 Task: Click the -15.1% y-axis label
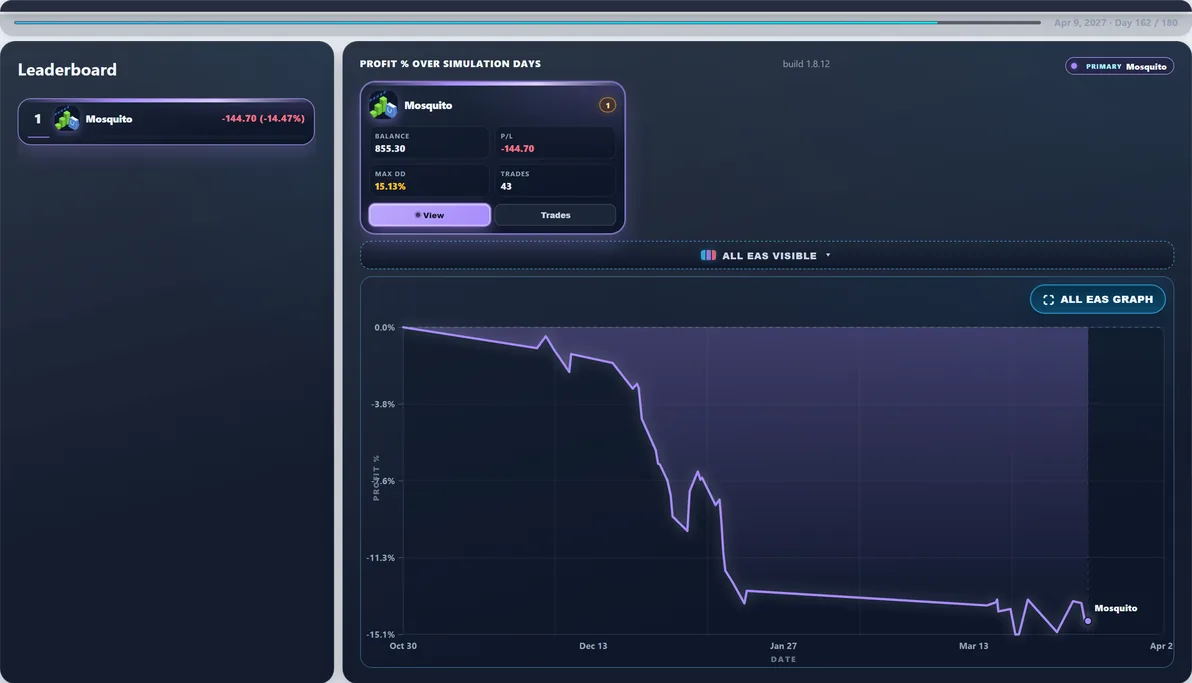(381, 634)
